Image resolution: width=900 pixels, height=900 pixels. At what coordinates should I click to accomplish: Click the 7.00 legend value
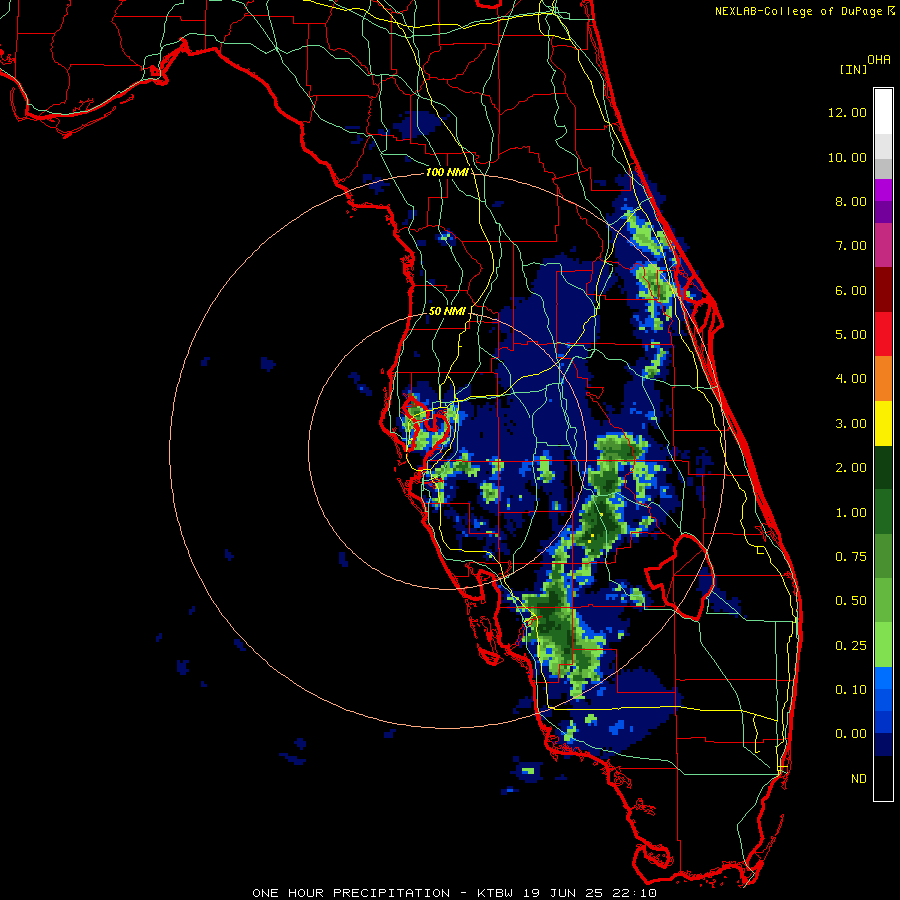pyautogui.click(x=851, y=246)
